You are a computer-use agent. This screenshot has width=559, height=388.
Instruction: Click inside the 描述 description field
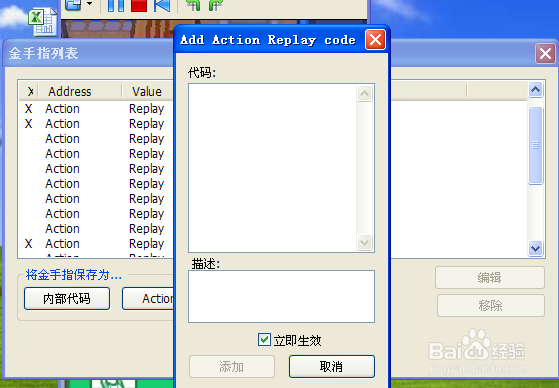tap(281, 296)
